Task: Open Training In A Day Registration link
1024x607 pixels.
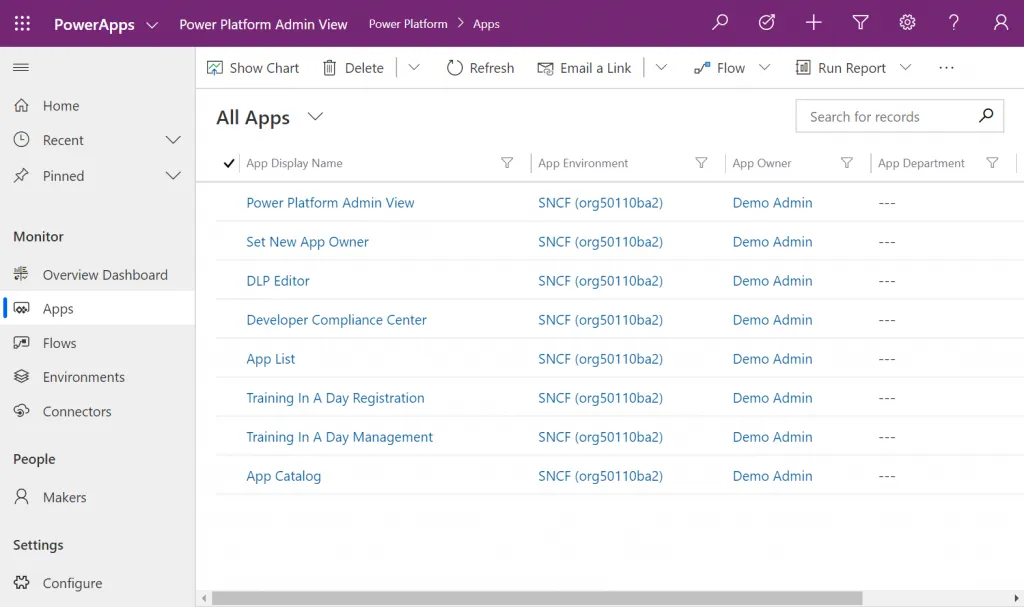Action: click(335, 398)
